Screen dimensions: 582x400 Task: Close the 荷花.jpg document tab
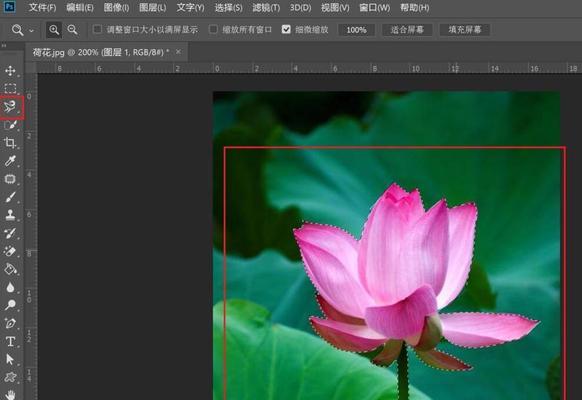pyautogui.click(x=179, y=52)
